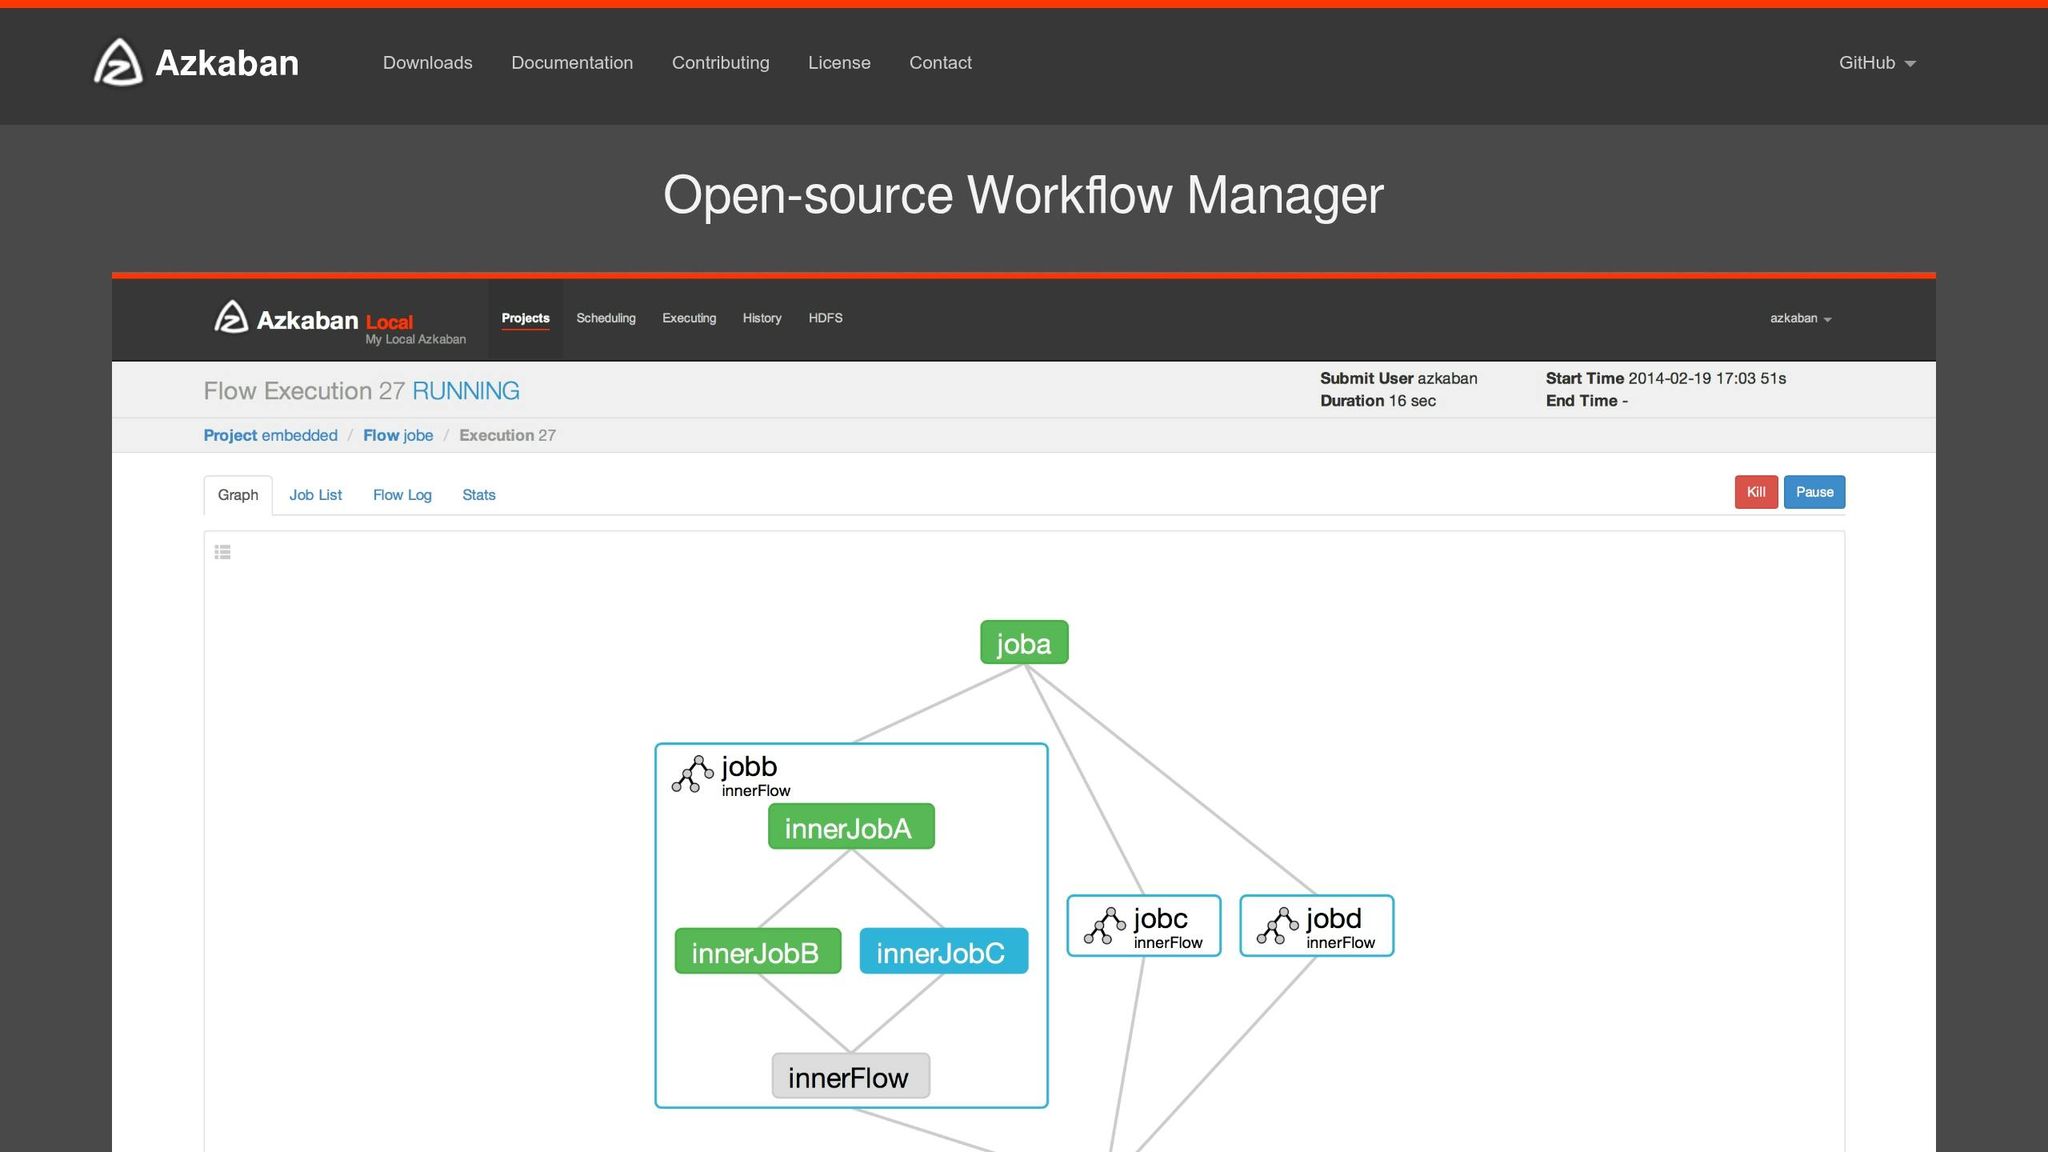Open the HDFS section
The height and width of the screenshot is (1152, 2048).
(826, 318)
